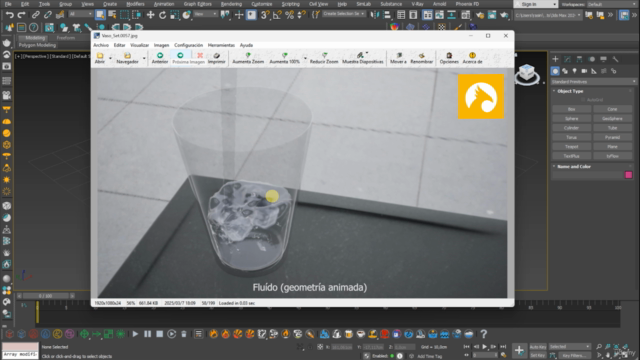Toggle the Percent Snap icon
640x360 pixels.
(289, 15)
